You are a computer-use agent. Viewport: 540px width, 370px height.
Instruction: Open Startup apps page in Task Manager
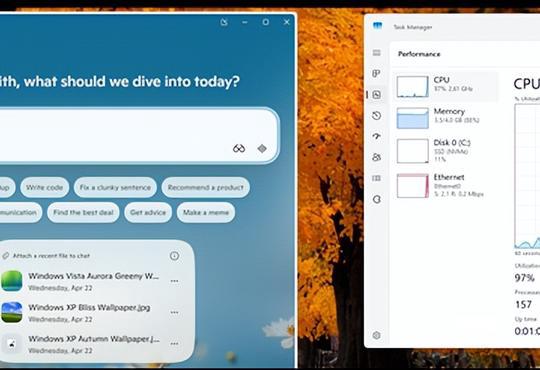pos(376,136)
